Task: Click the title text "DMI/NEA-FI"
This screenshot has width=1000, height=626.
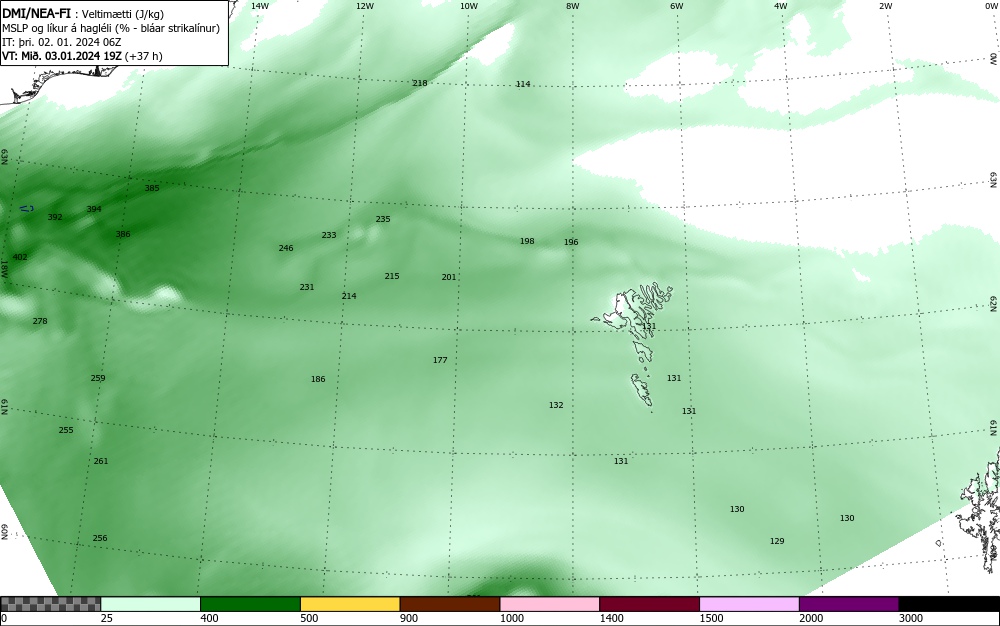Action: [36, 13]
